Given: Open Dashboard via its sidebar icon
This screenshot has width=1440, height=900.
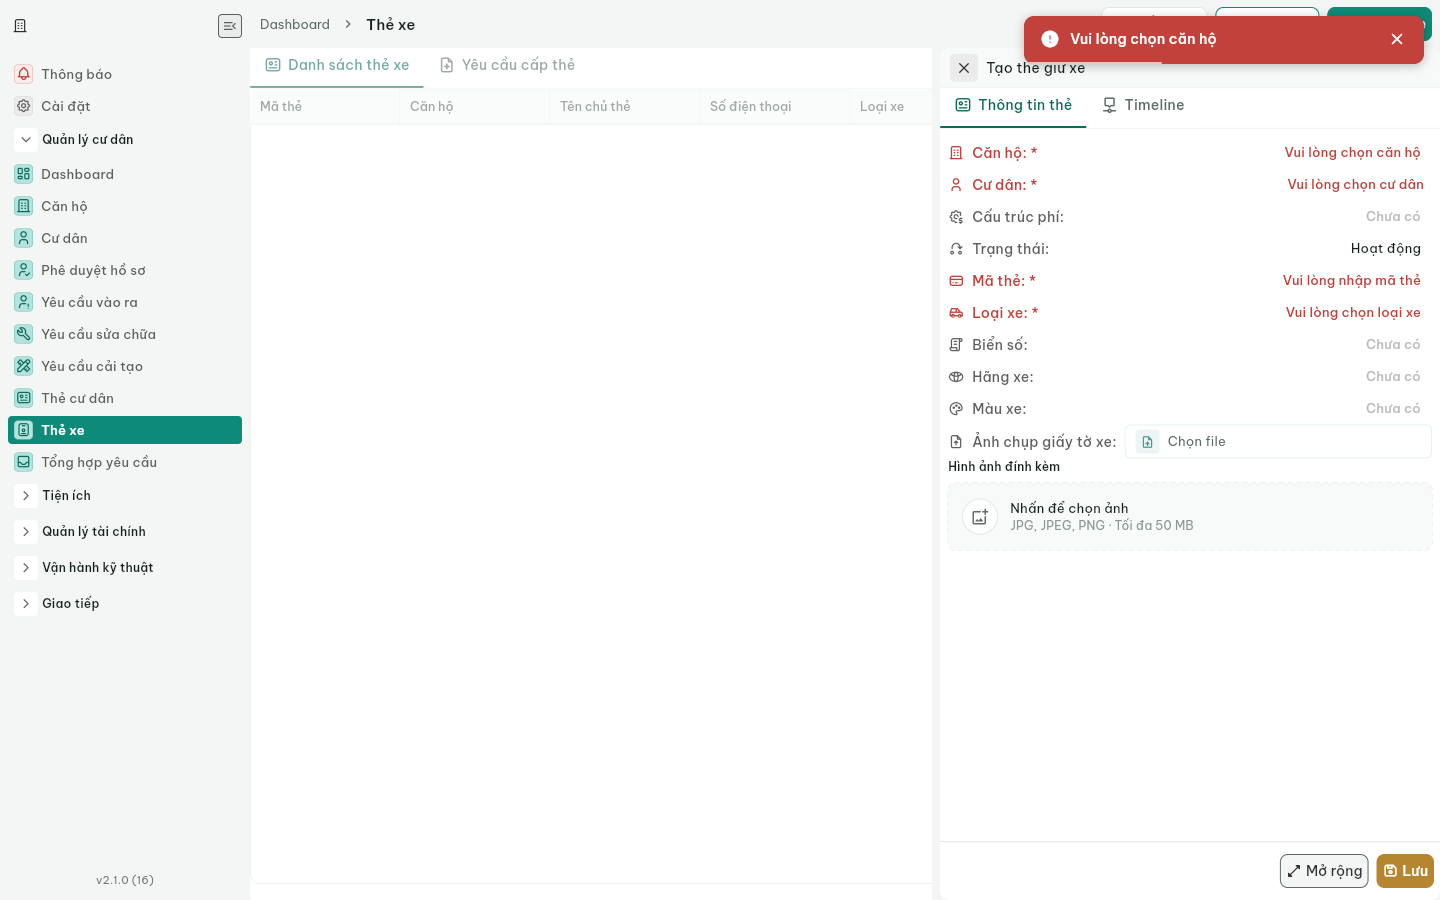Looking at the screenshot, I should [x=24, y=174].
